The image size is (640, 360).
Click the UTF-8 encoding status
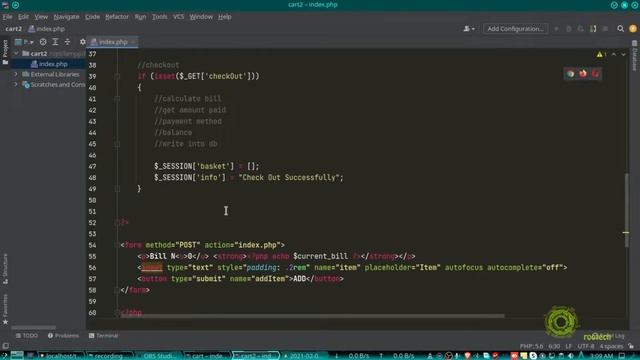click(x=586, y=346)
